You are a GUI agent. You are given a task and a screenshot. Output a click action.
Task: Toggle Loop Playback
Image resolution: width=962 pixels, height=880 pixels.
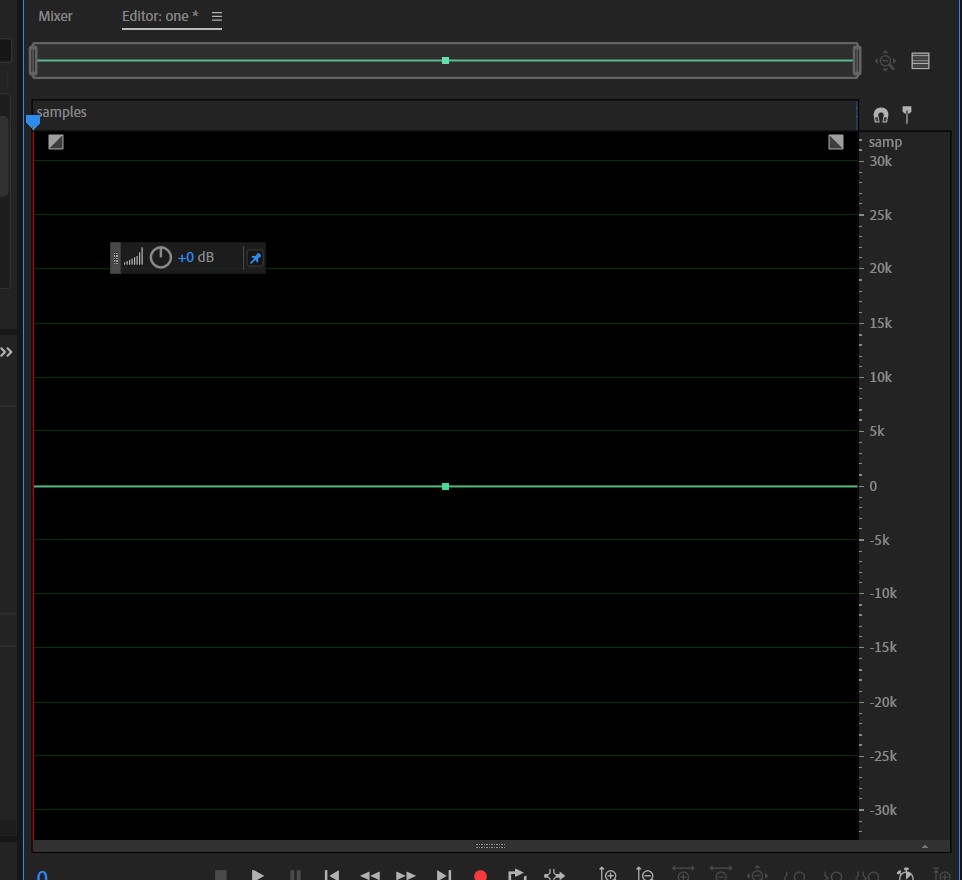tap(517, 874)
